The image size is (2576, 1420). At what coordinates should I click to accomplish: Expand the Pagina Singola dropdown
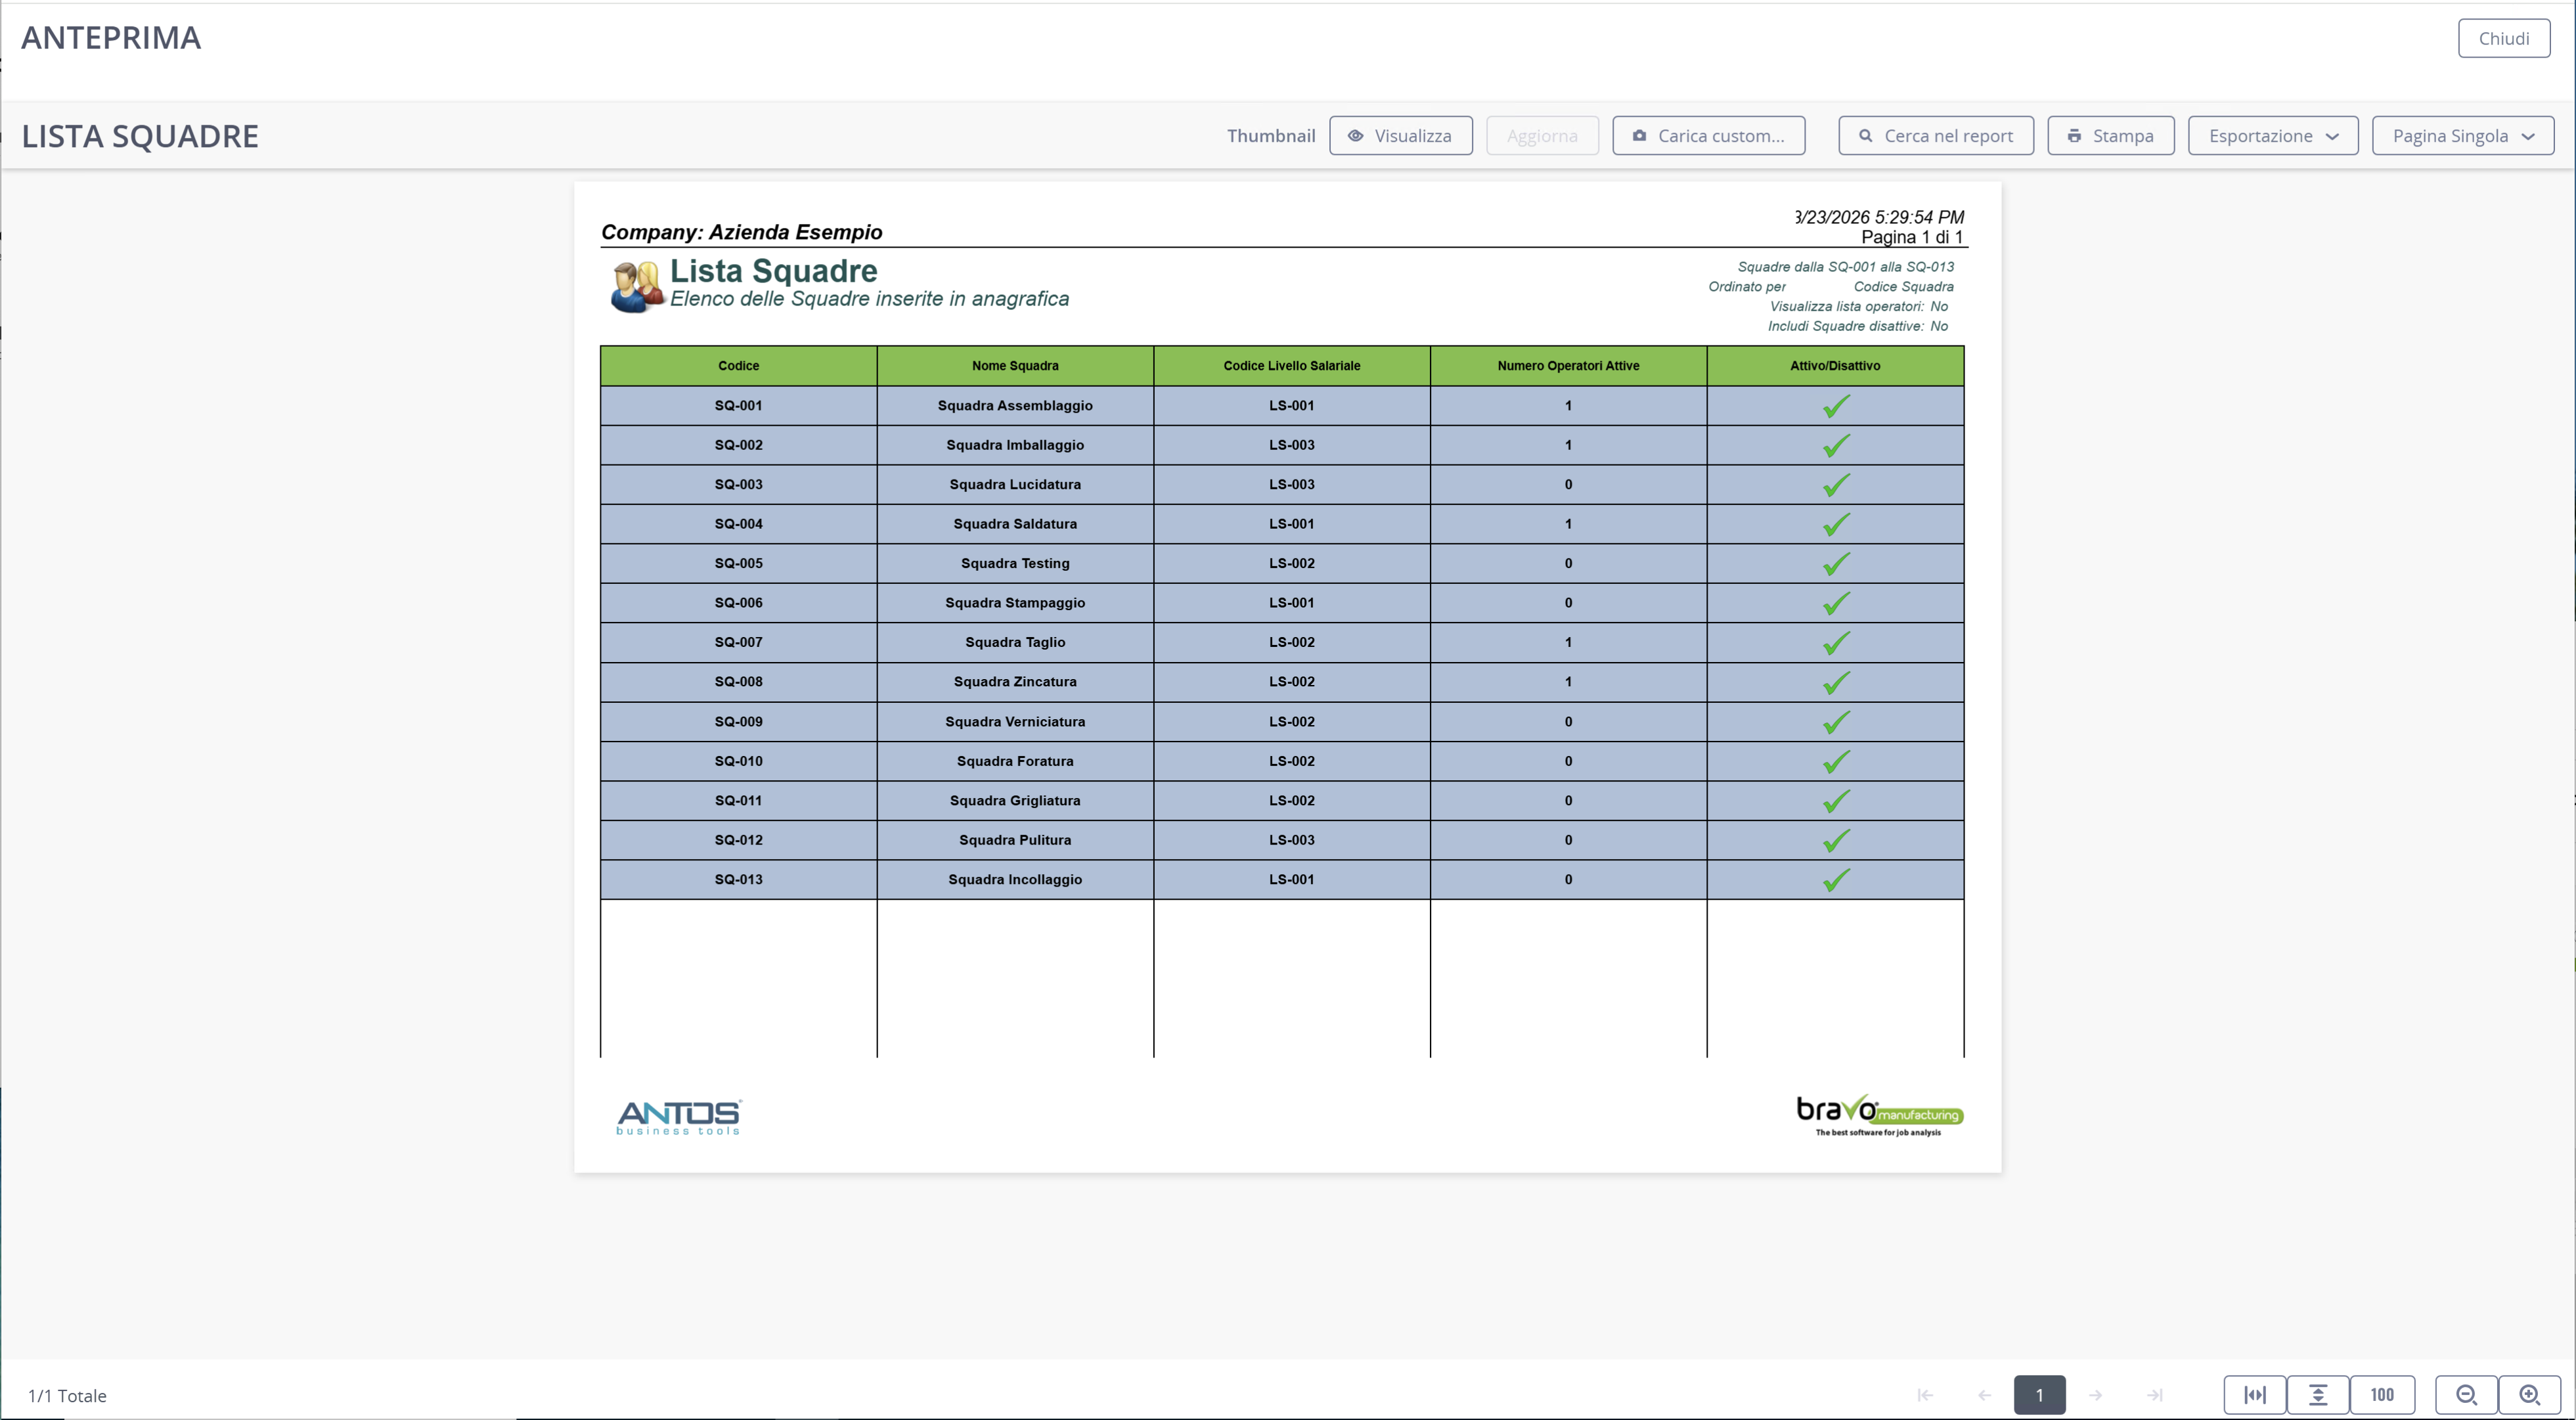(x=2463, y=136)
